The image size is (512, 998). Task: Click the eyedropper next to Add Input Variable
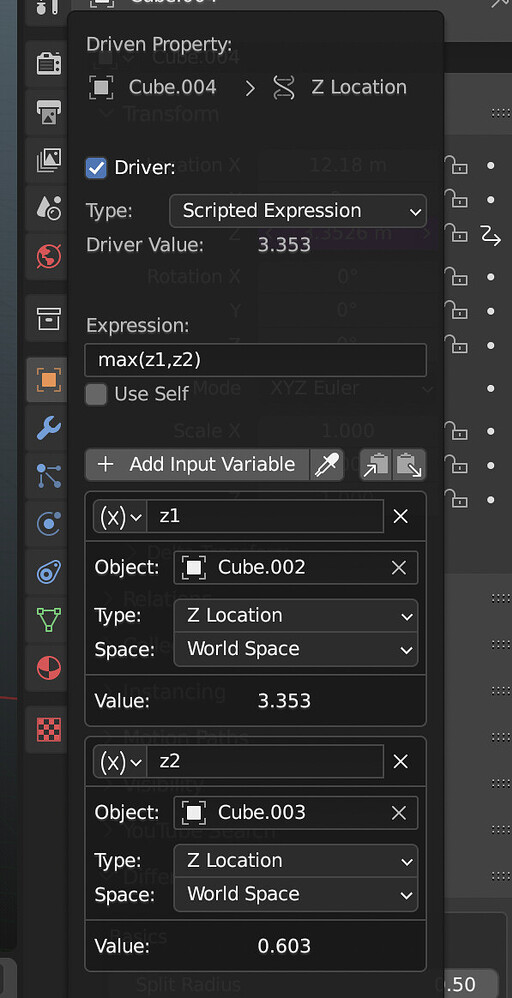pos(327,465)
